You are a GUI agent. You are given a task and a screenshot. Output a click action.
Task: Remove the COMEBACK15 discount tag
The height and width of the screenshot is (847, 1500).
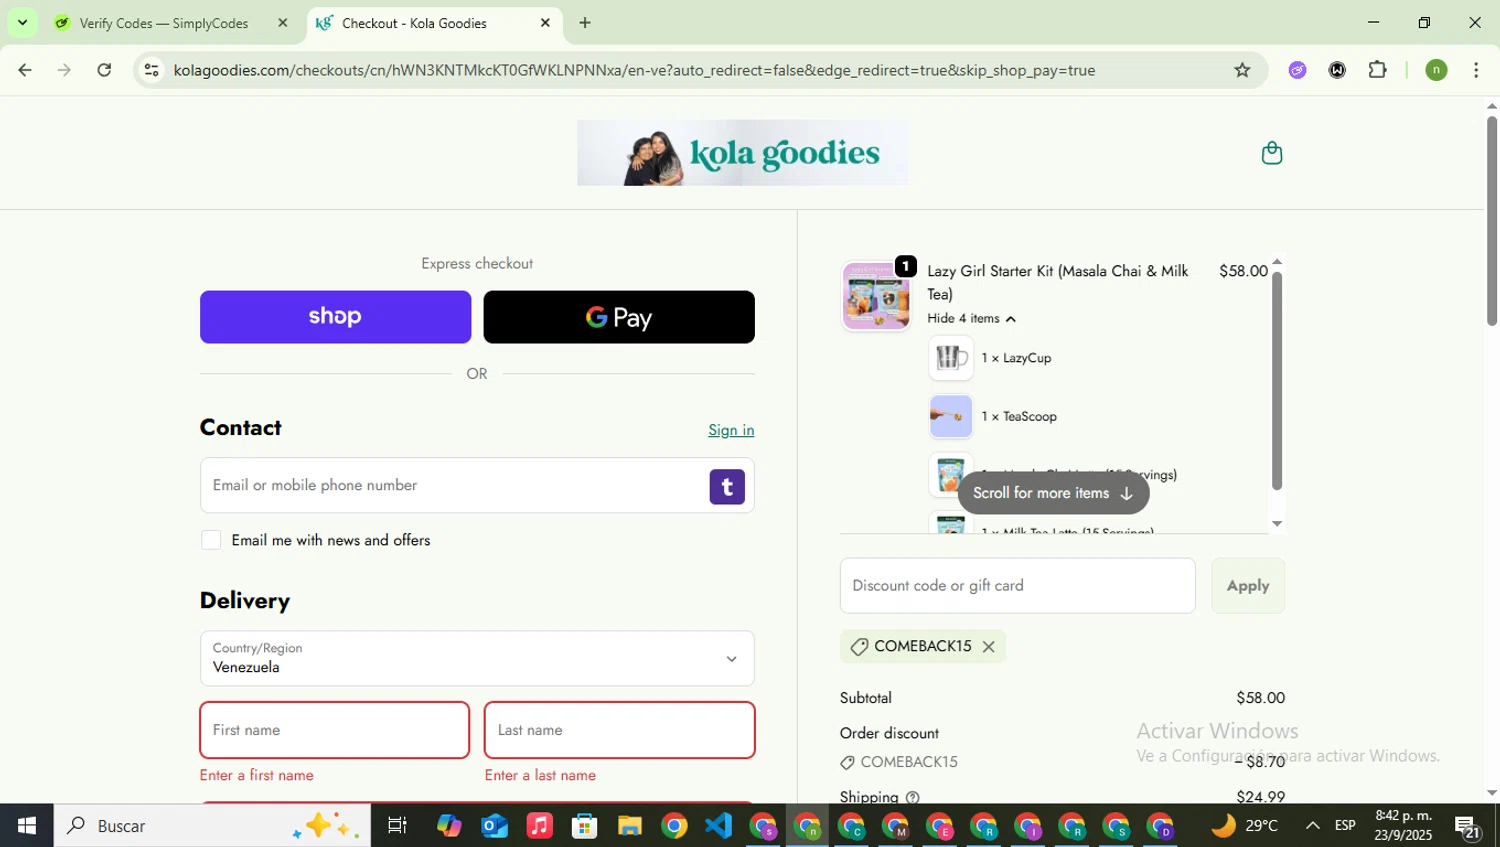coord(988,647)
